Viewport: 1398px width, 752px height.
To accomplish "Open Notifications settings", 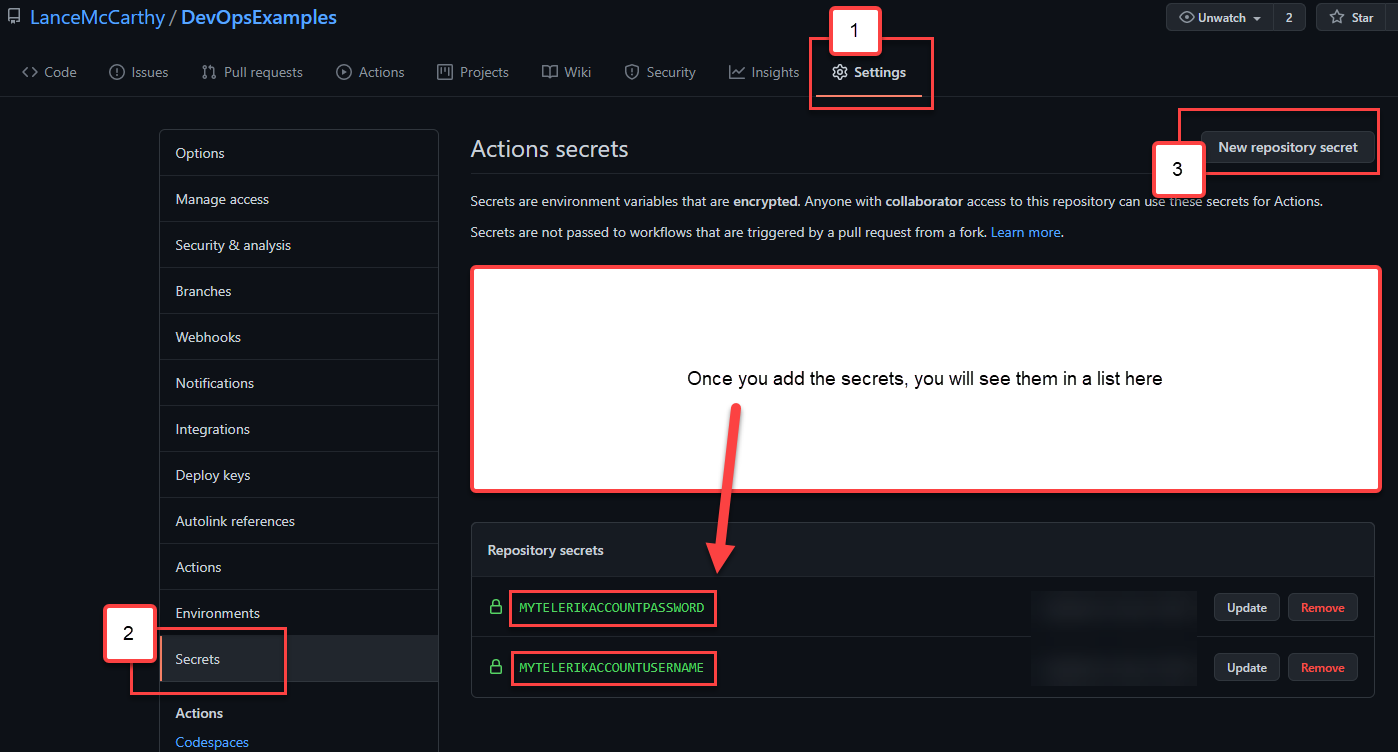I will (299, 383).
